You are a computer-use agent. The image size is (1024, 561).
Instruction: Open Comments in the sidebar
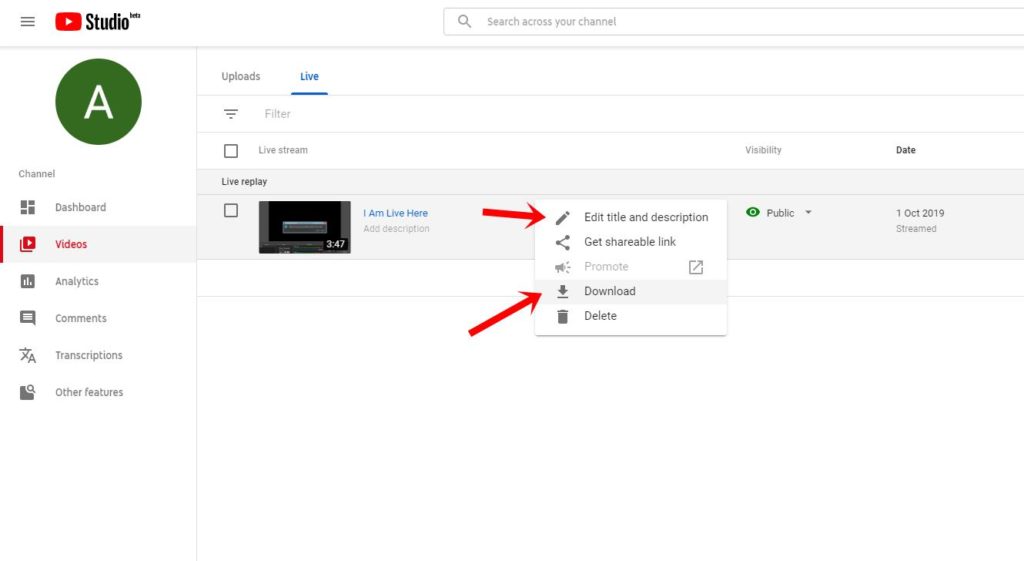coord(98,318)
